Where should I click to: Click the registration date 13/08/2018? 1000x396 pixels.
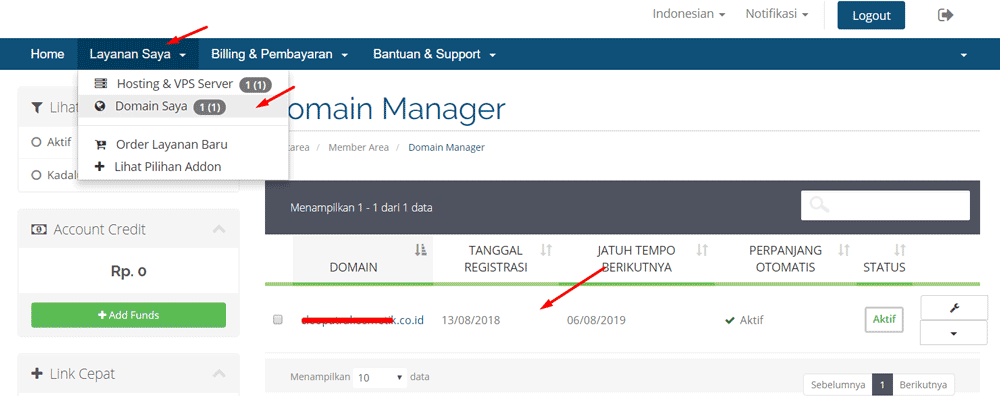tap(471, 320)
